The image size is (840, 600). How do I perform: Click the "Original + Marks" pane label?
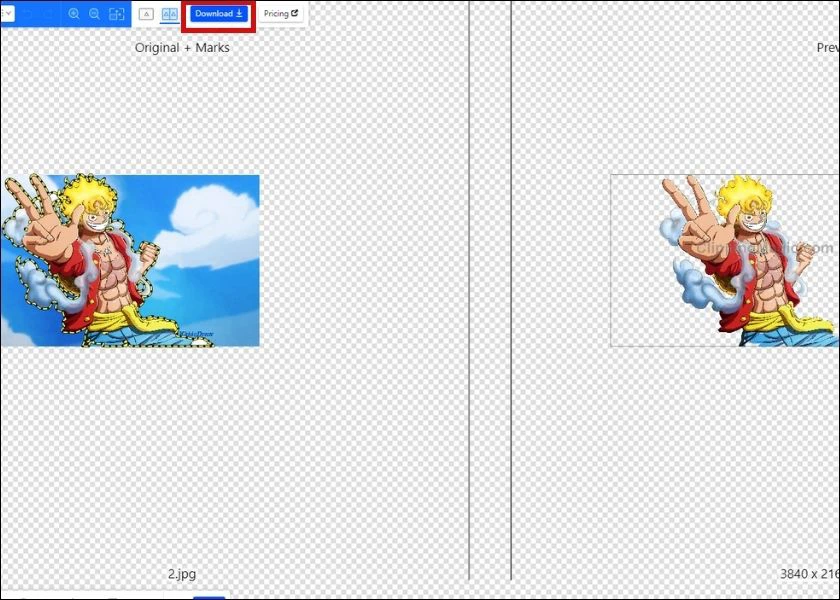182,48
